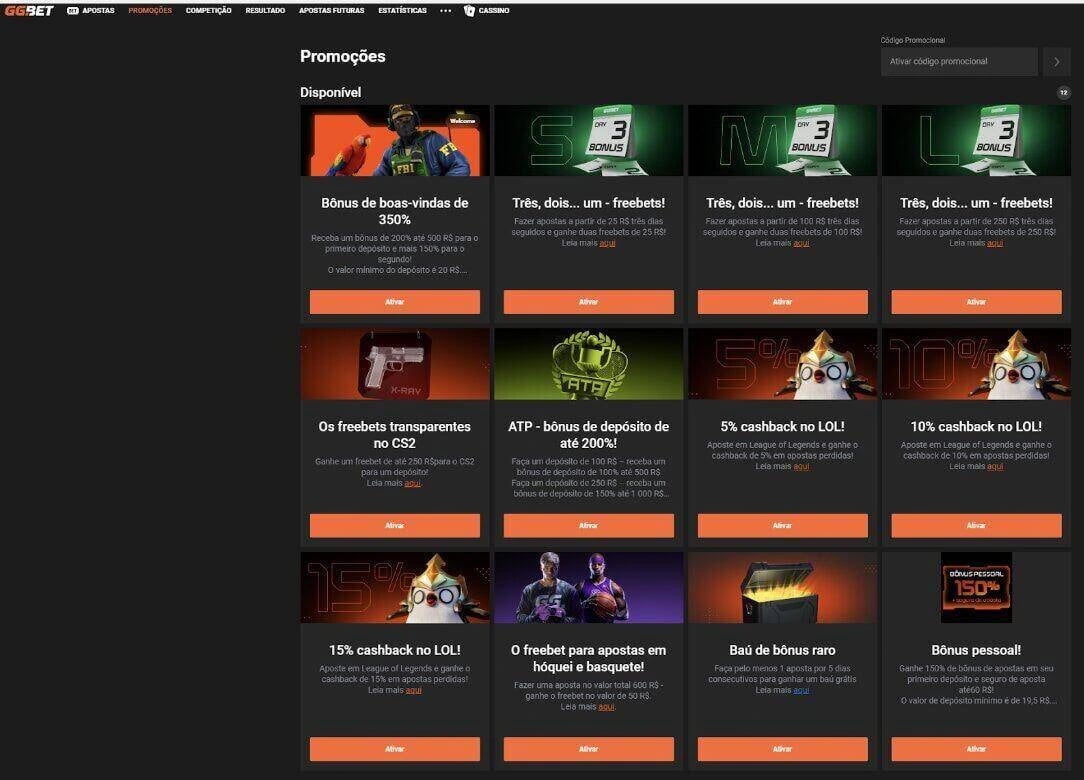Open the green 'M' Day 3 Bonus banner
Viewport: 1084px width, 780px height.
(x=783, y=140)
